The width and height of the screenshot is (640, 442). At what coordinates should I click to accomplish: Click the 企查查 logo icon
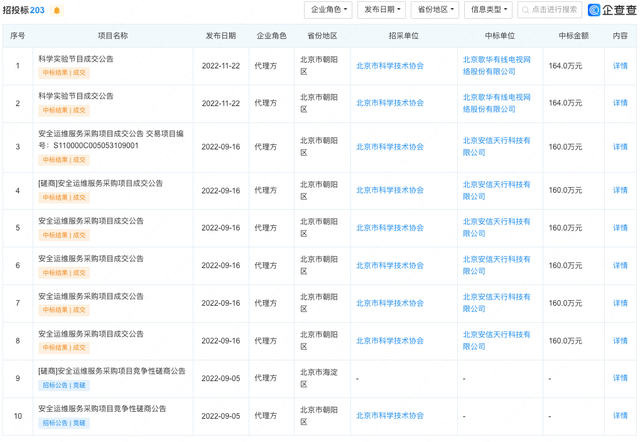click(593, 10)
